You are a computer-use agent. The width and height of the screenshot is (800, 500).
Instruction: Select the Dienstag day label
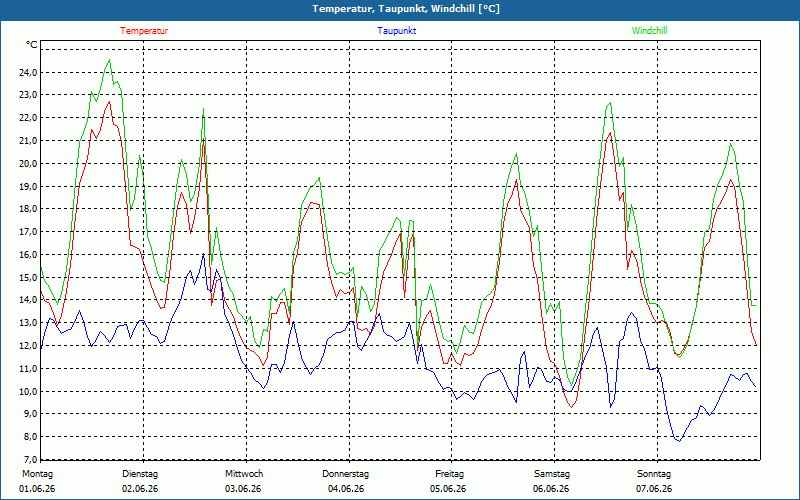[140, 474]
